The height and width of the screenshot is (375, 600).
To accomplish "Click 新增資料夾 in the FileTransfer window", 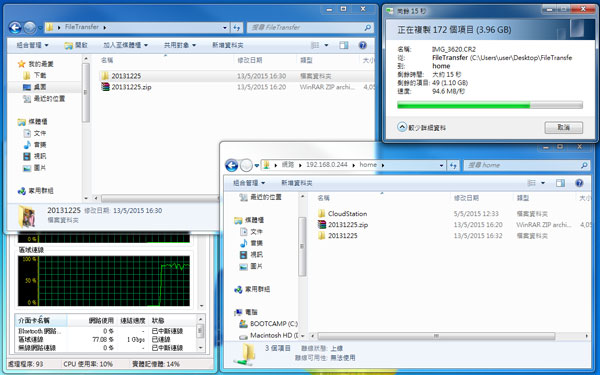I will coord(228,45).
